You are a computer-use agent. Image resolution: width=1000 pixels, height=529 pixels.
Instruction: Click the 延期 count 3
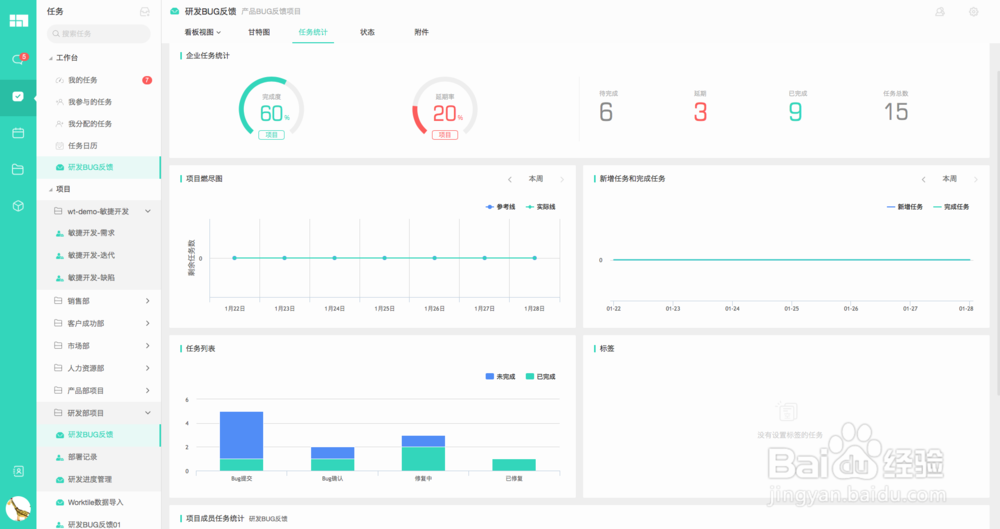pyautogui.click(x=700, y=112)
